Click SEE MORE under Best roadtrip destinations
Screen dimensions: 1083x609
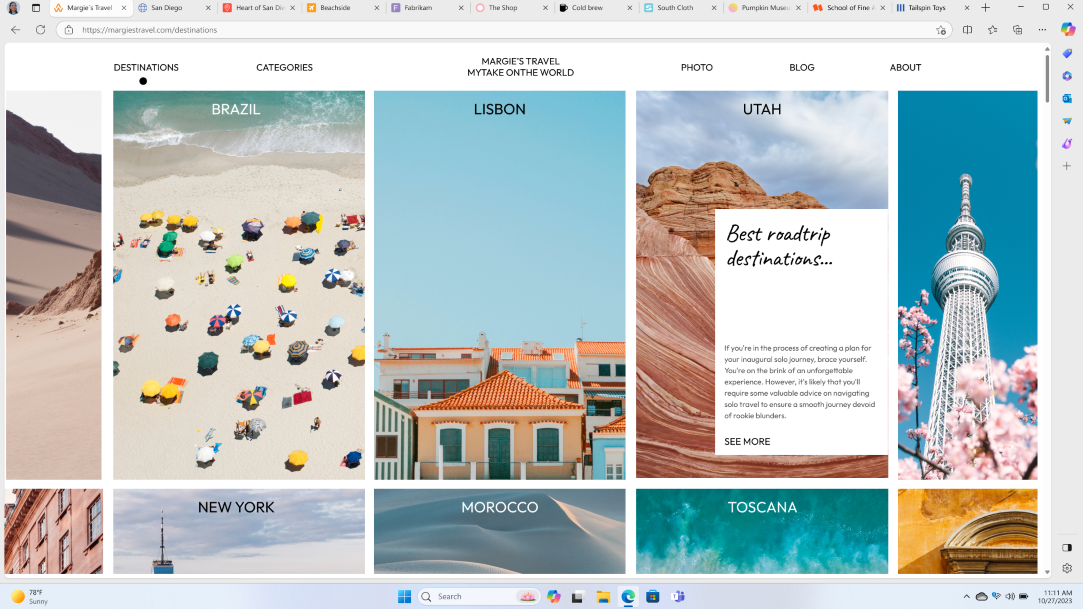tap(746, 441)
